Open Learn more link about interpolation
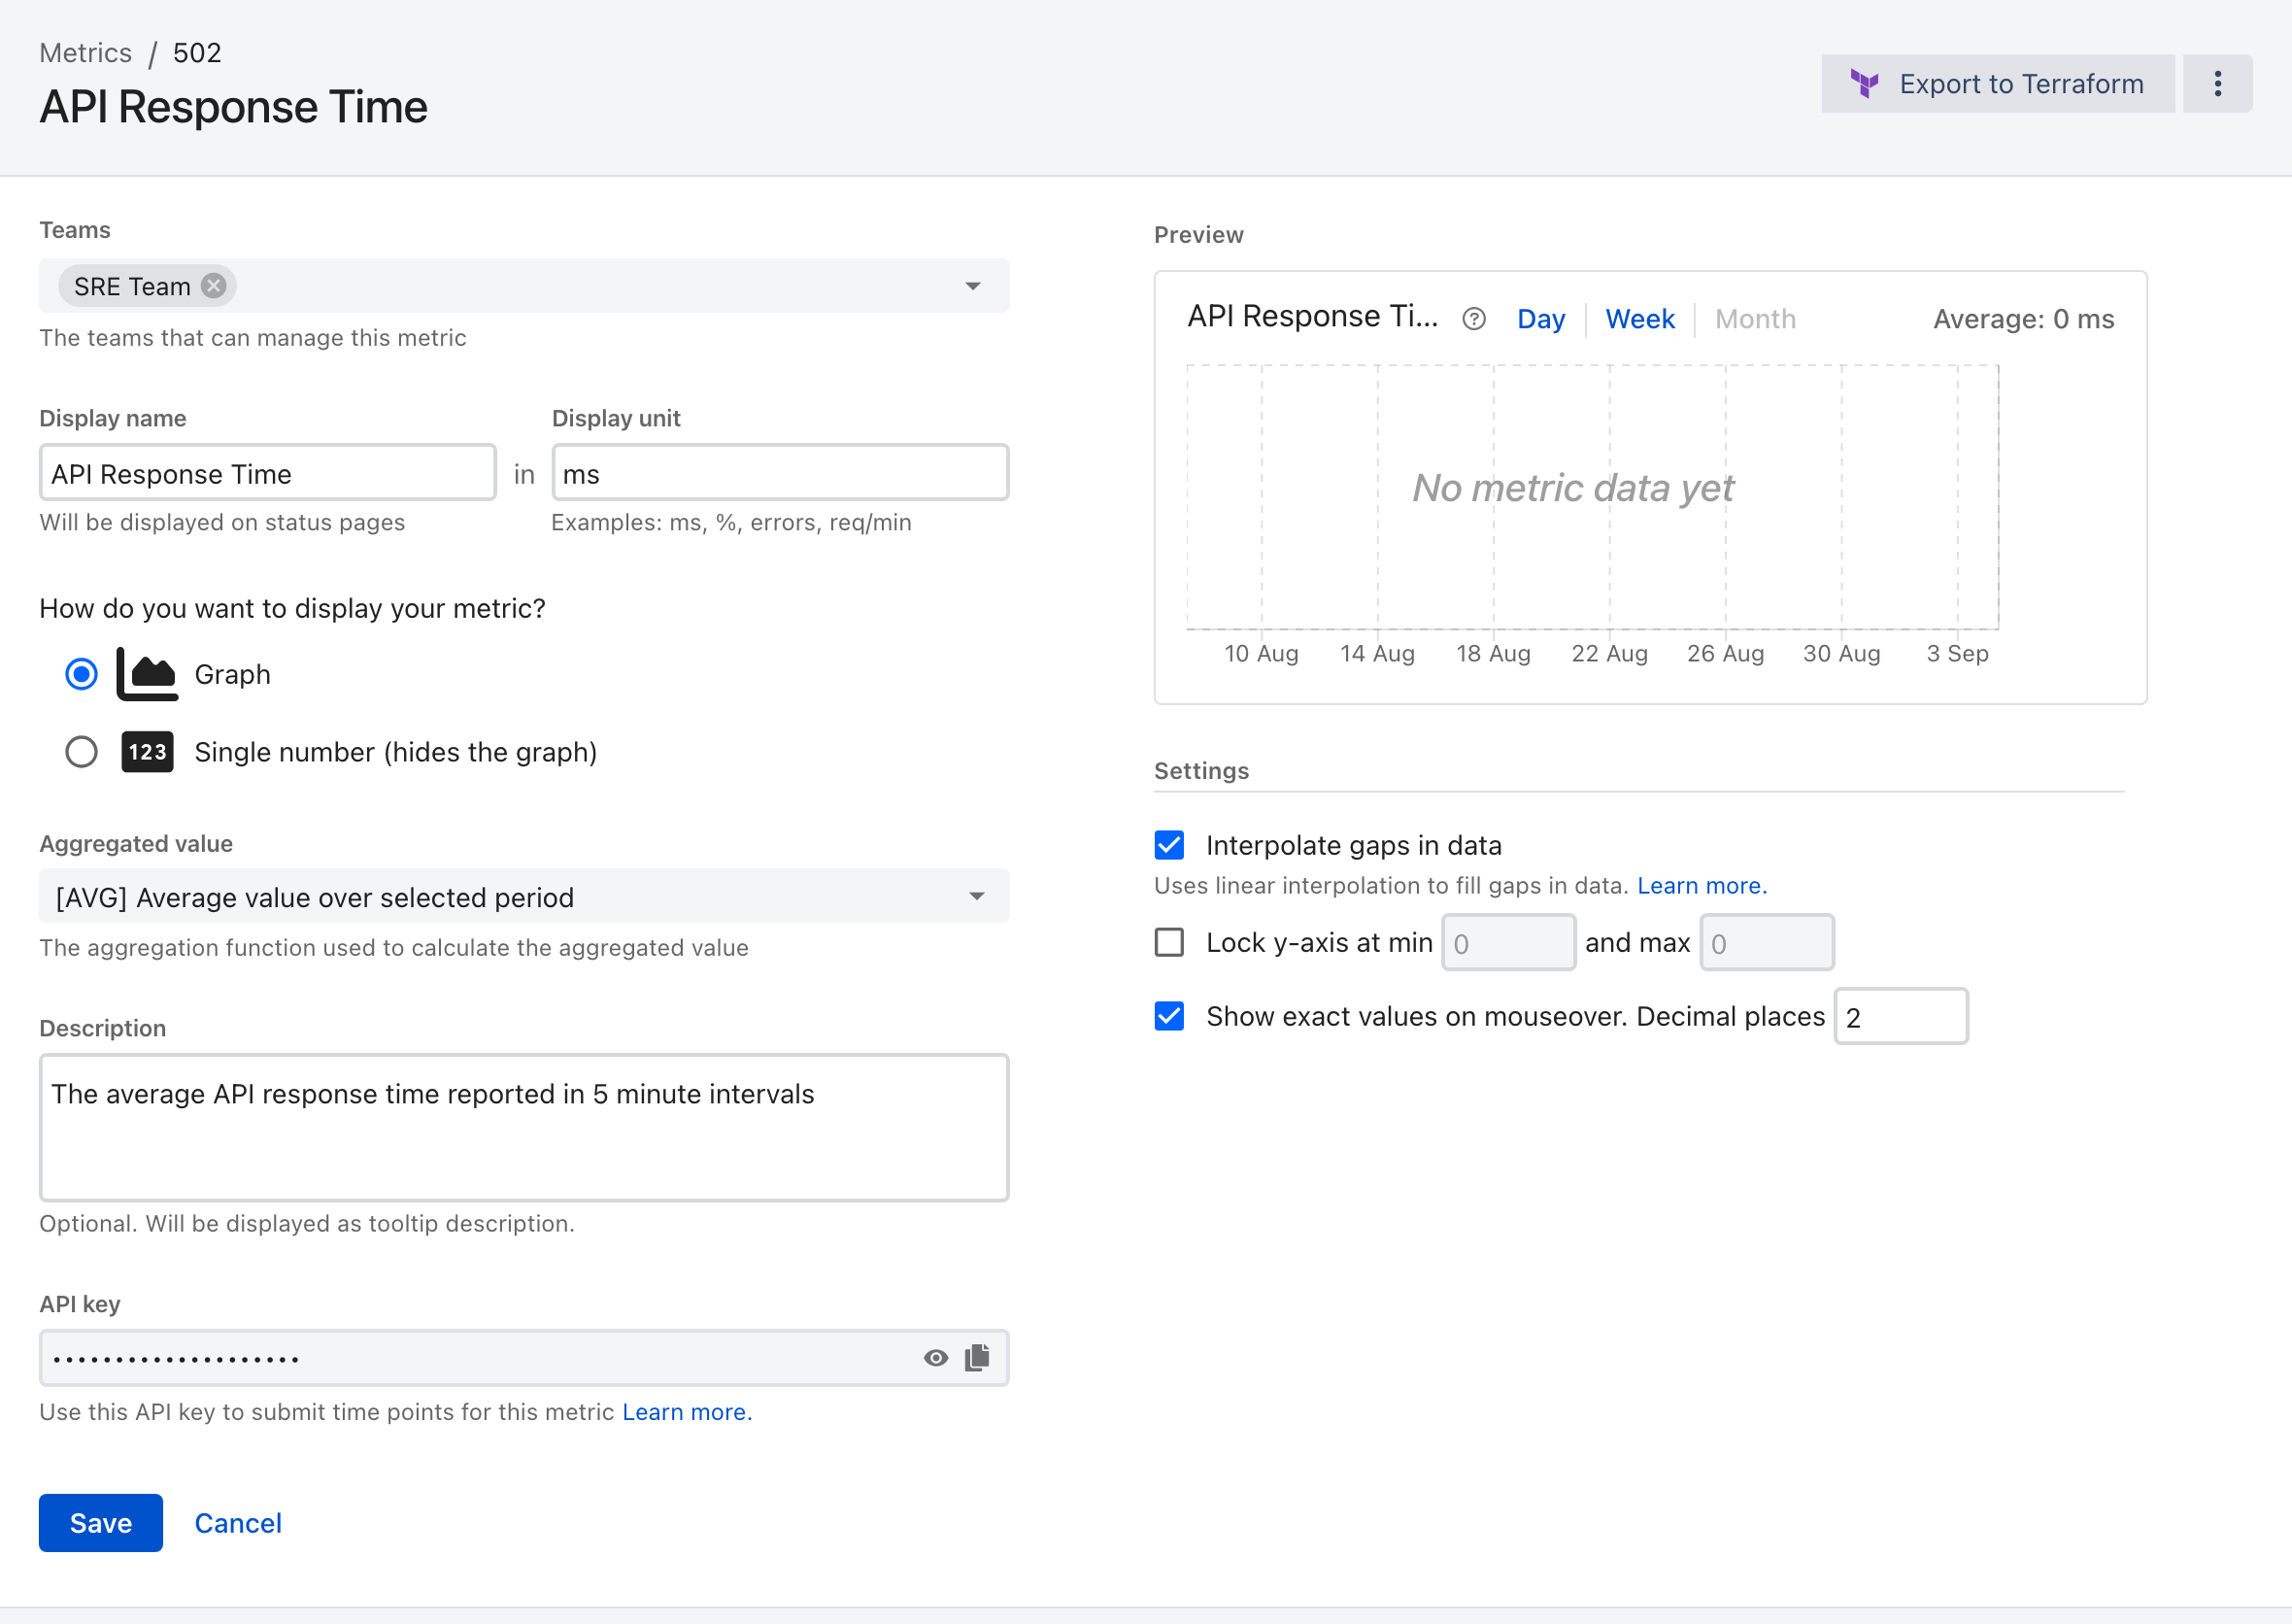2292x1624 pixels. (x=1702, y=886)
